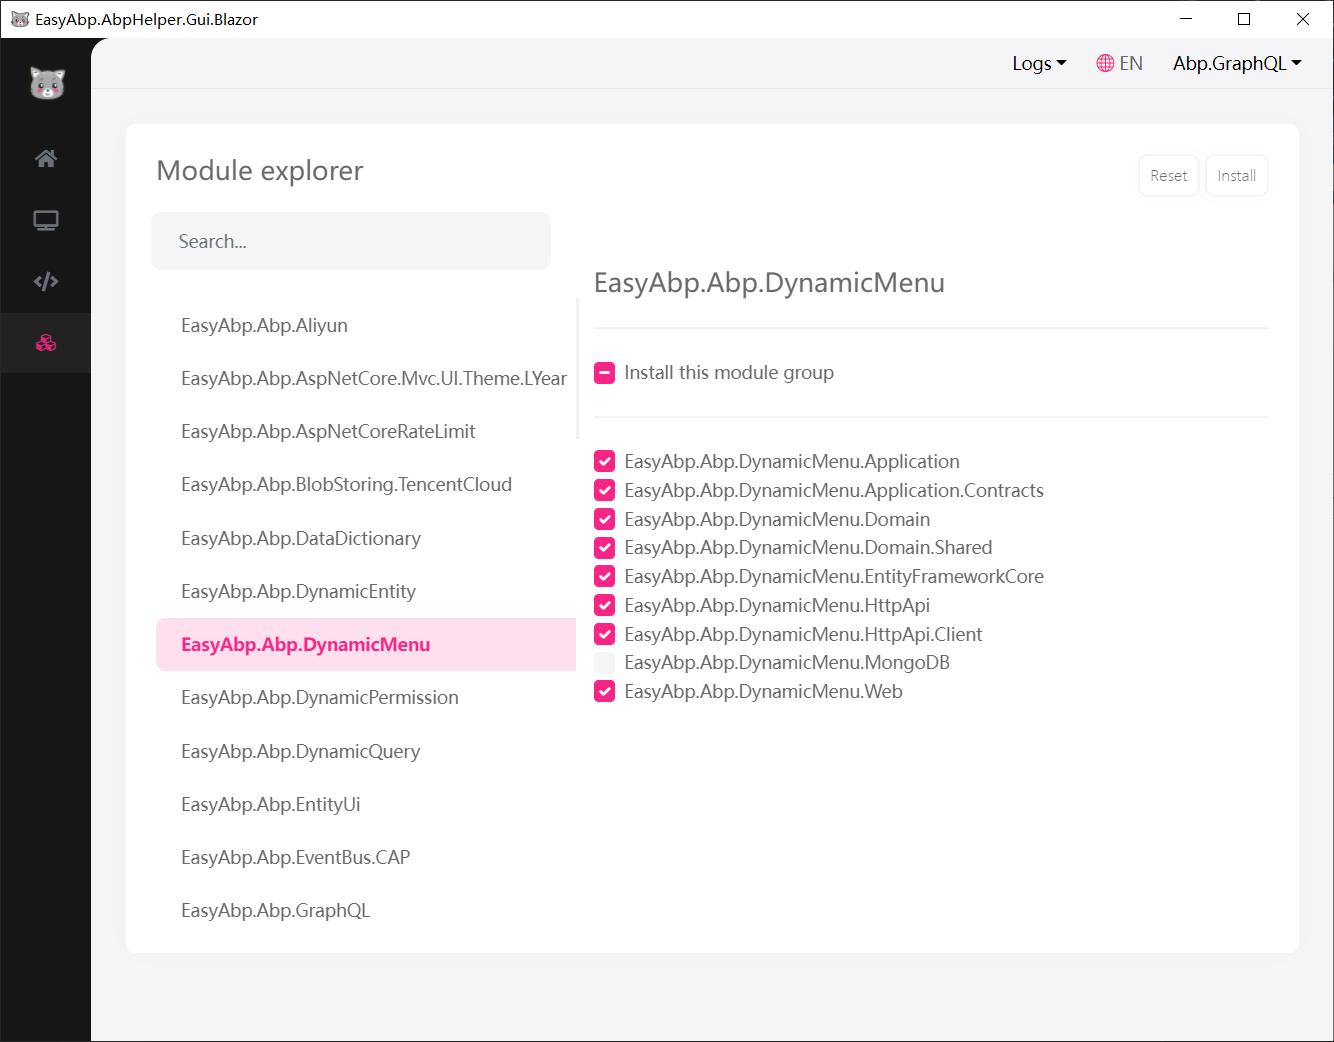Click the app icon in title bar

(x=19, y=19)
